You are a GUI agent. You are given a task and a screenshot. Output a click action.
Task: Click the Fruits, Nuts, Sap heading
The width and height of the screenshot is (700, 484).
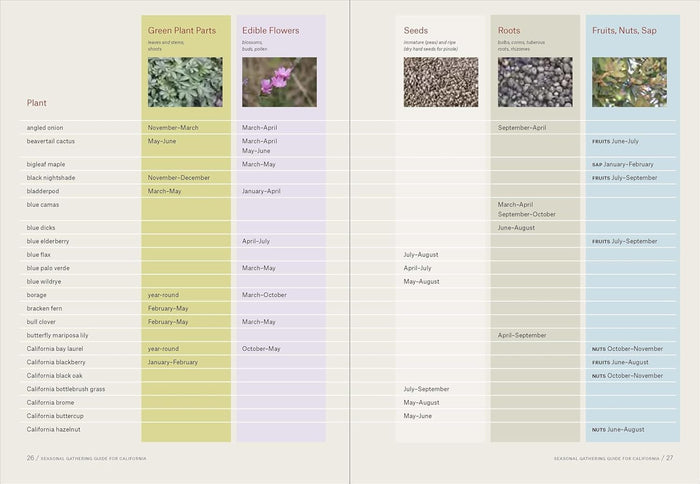tap(624, 30)
